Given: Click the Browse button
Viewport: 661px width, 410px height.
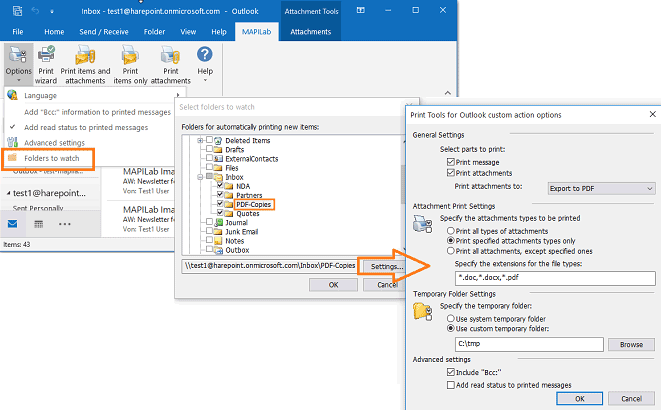Looking at the screenshot, I should (x=631, y=344).
